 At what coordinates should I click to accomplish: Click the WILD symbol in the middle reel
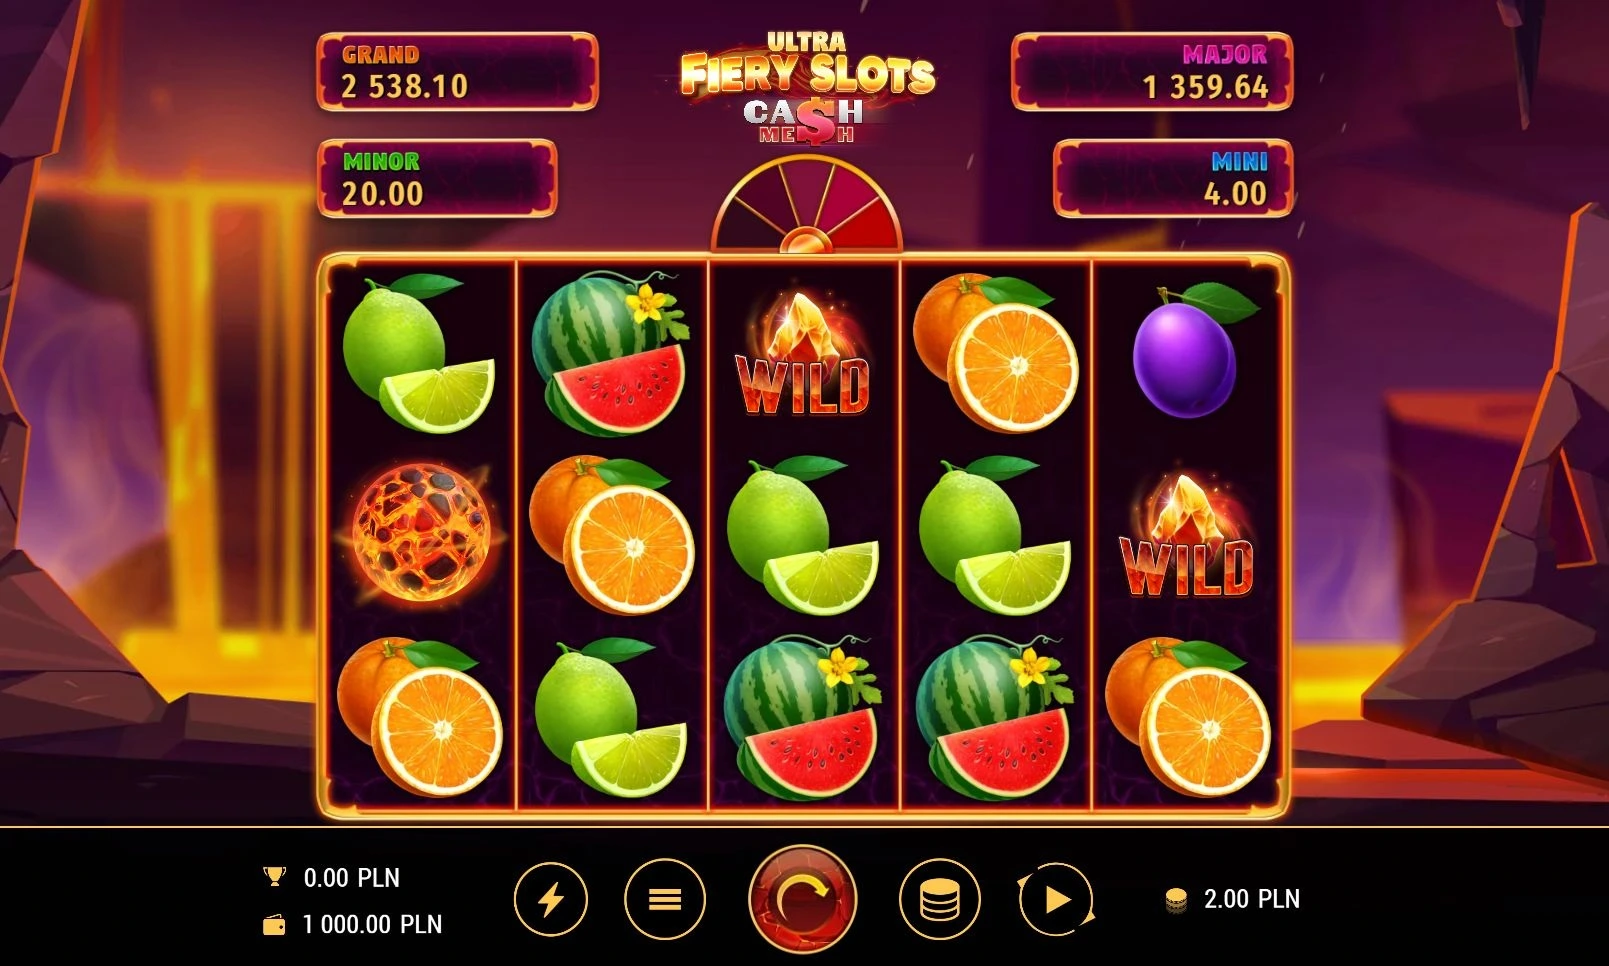(804, 353)
